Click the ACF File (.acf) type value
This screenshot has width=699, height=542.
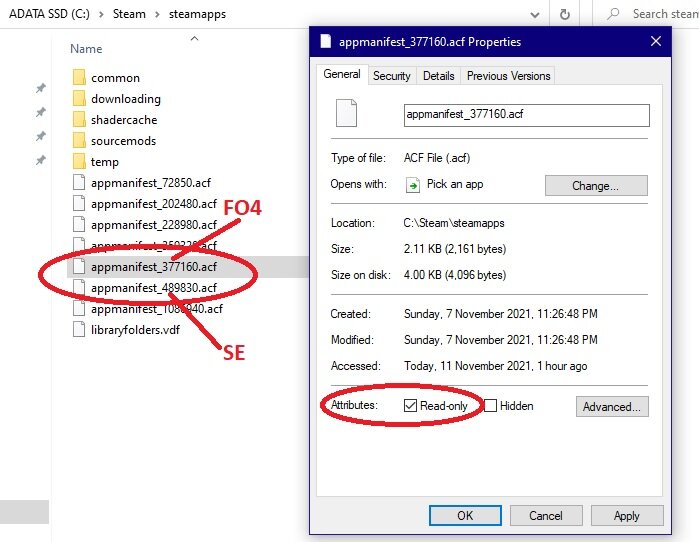437,158
